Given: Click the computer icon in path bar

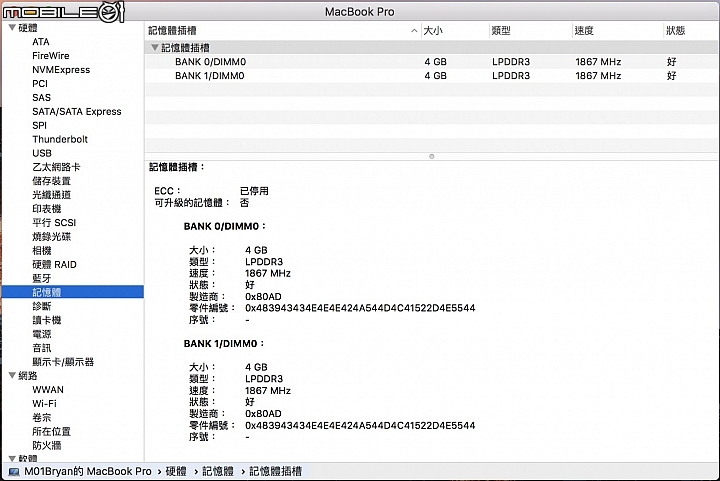Looking at the screenshot, I should (14, 471).
